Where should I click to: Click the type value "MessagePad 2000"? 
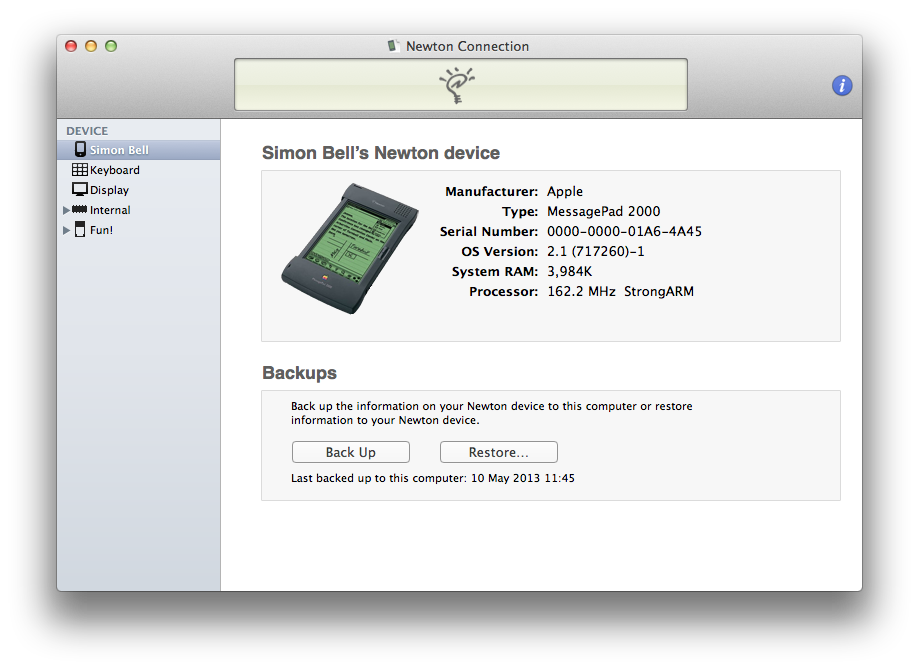604,212
